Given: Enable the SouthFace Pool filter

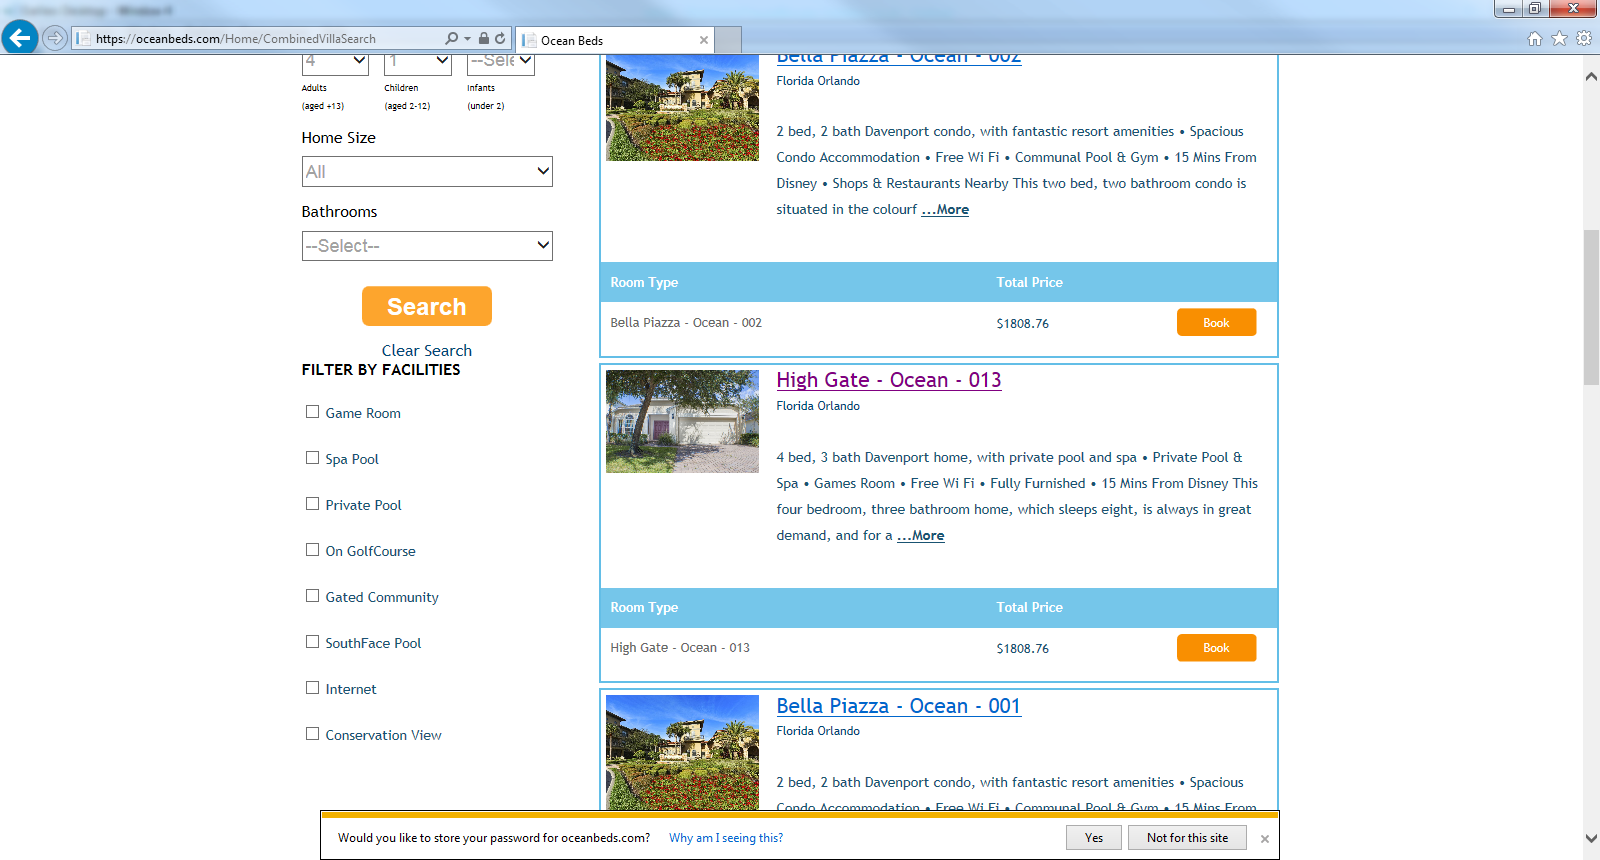Looking at the screenshot, I should point(312,642).
